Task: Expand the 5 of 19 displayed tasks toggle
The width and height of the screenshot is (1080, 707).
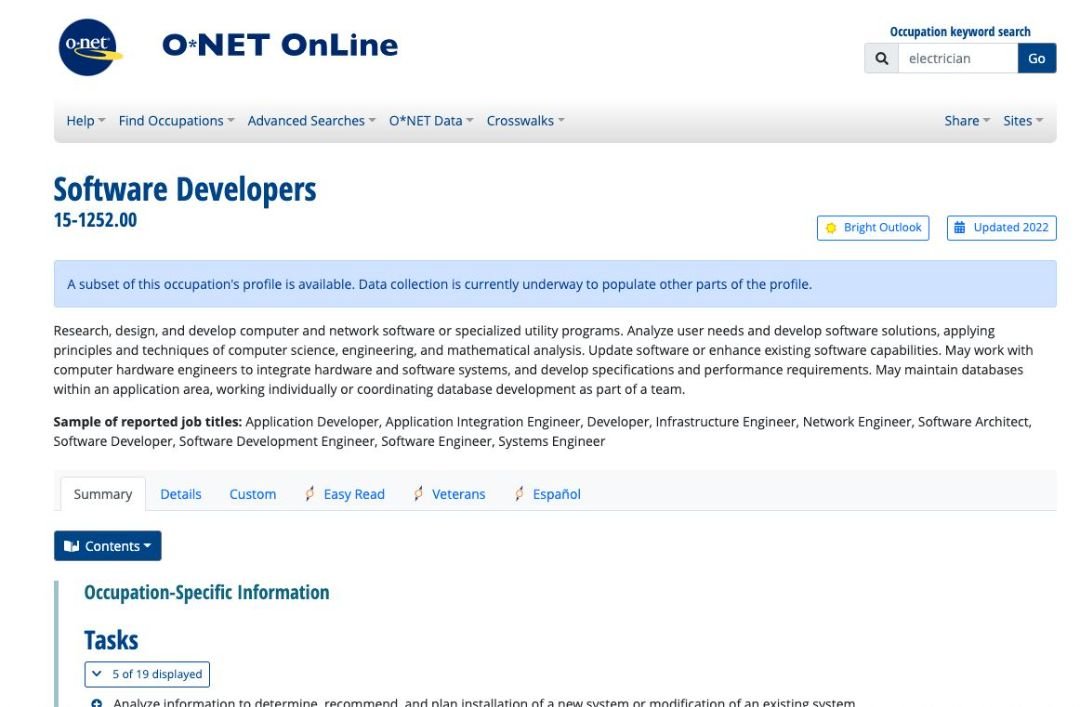Action: 147,674
